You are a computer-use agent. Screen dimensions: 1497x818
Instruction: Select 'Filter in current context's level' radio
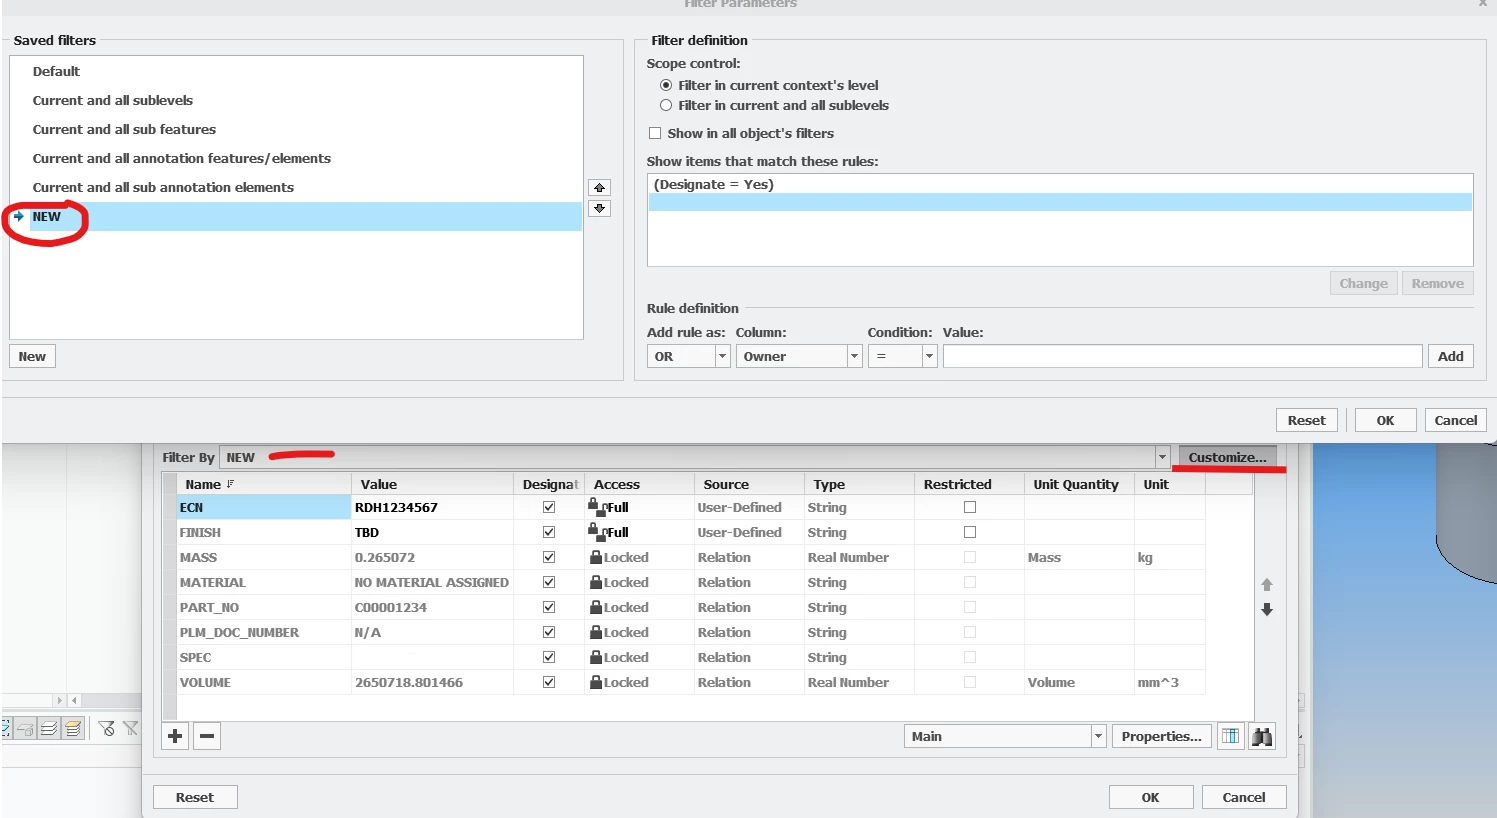tap(666, 85)
